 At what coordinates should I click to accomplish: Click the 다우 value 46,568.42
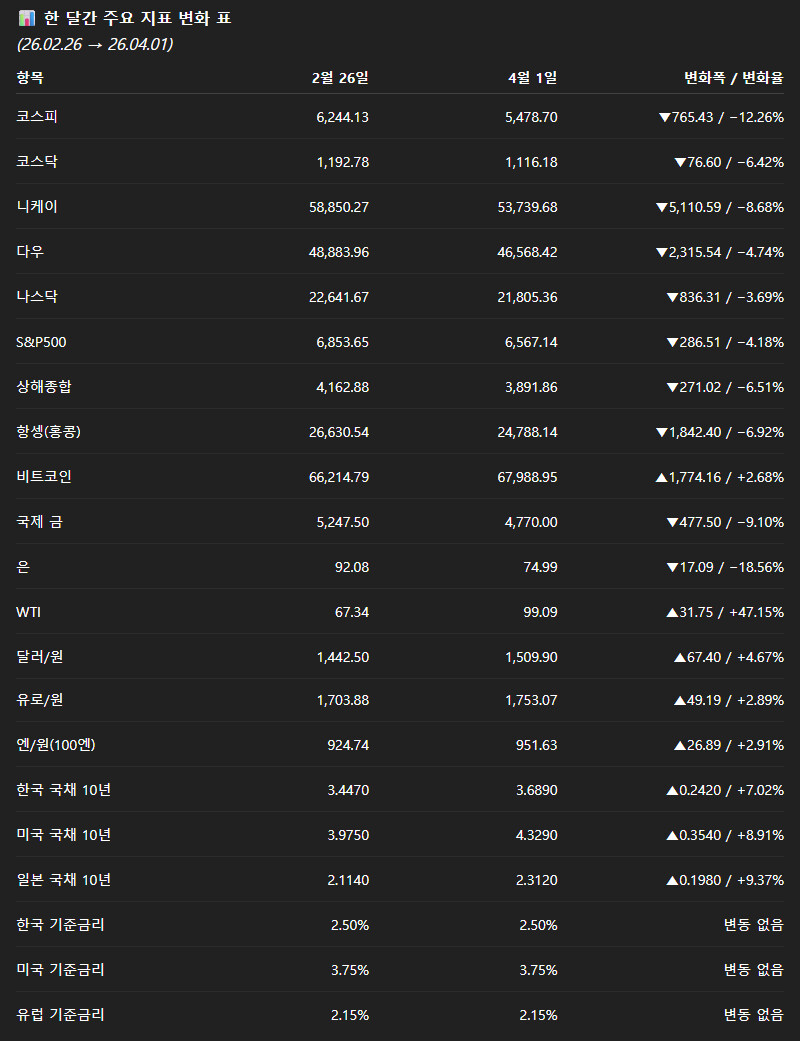527,252
